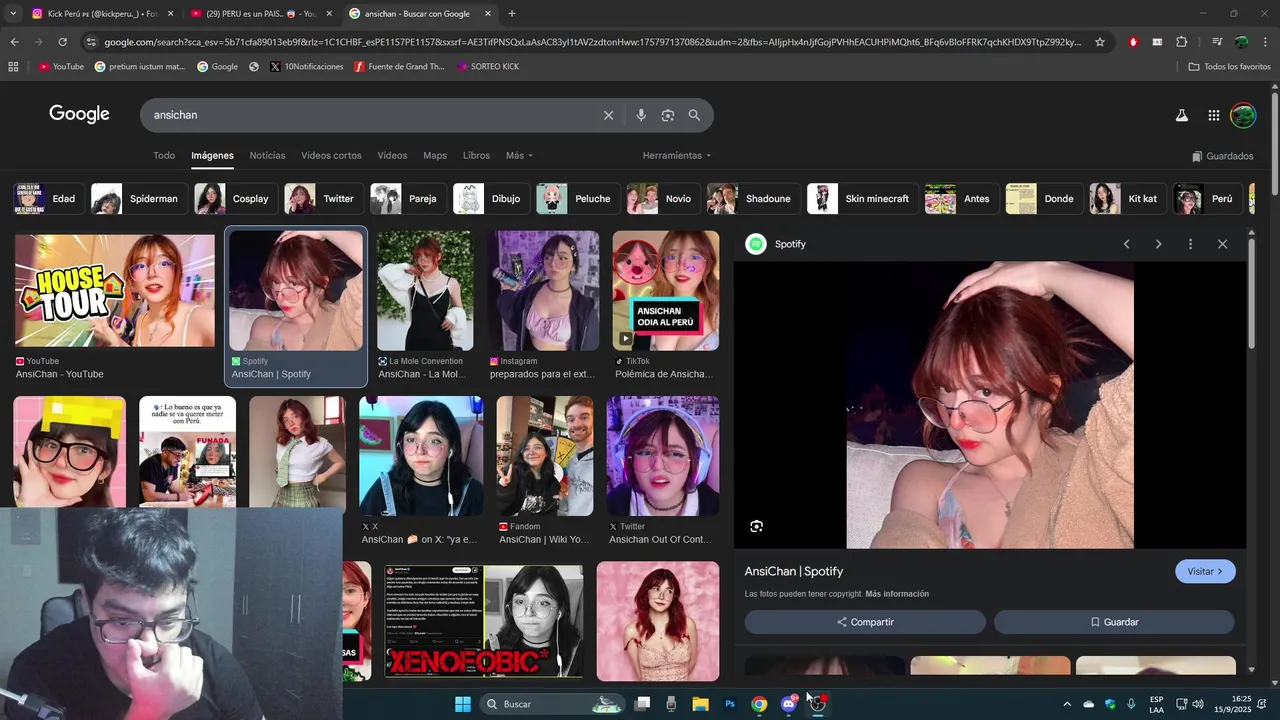The height and width of the screenshot is (720, 1280).
Task: Open Guardados saved items link
Action: 1223,156
